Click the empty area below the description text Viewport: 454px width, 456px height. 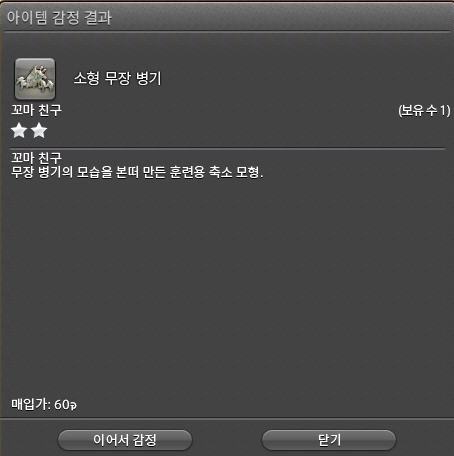click(227, 287)
